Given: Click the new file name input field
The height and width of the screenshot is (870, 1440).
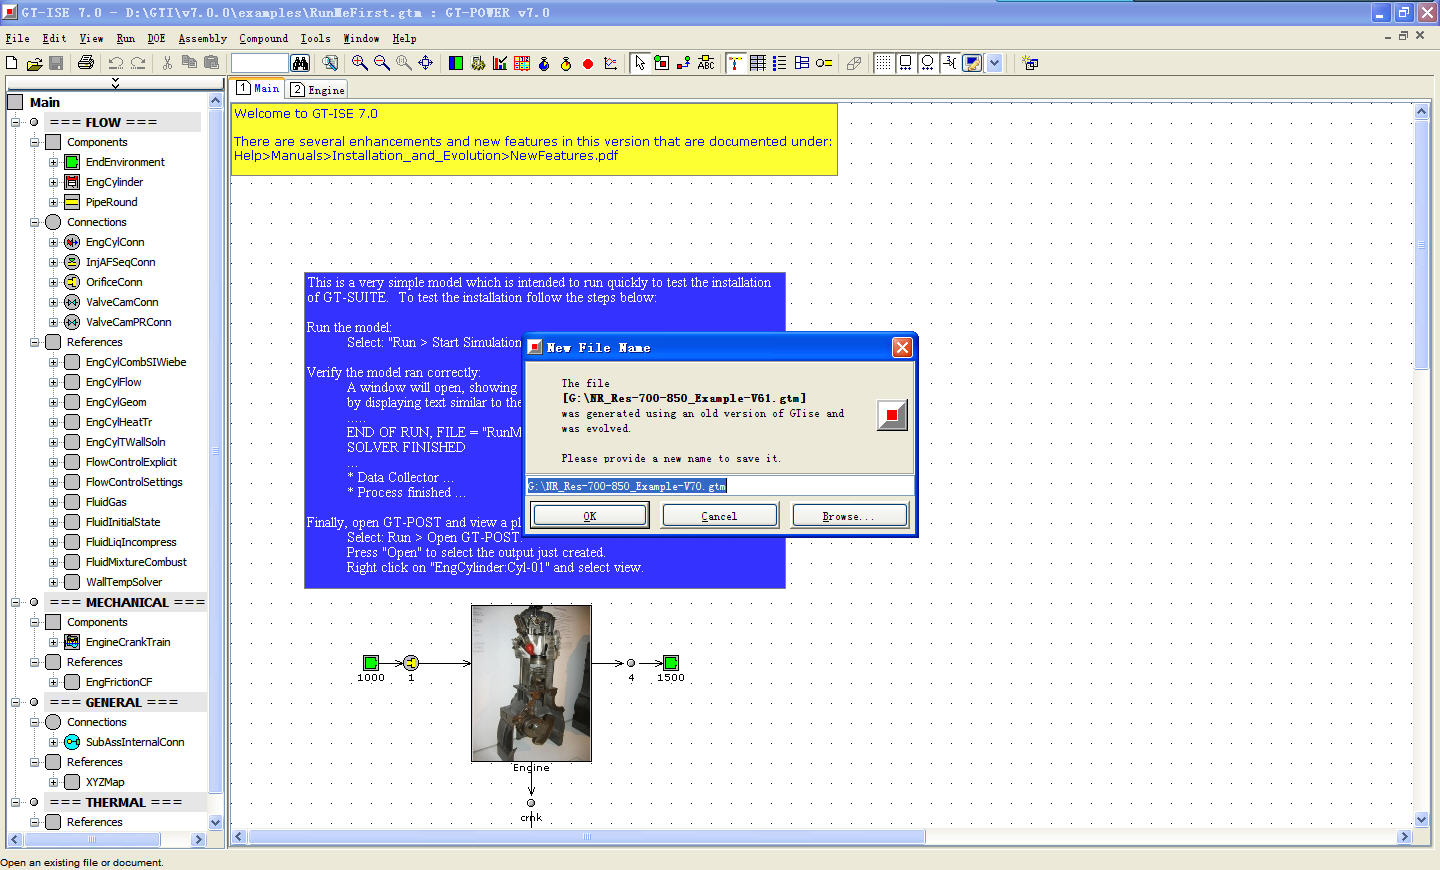Looking at the screenshot, I should pos(720,486).
